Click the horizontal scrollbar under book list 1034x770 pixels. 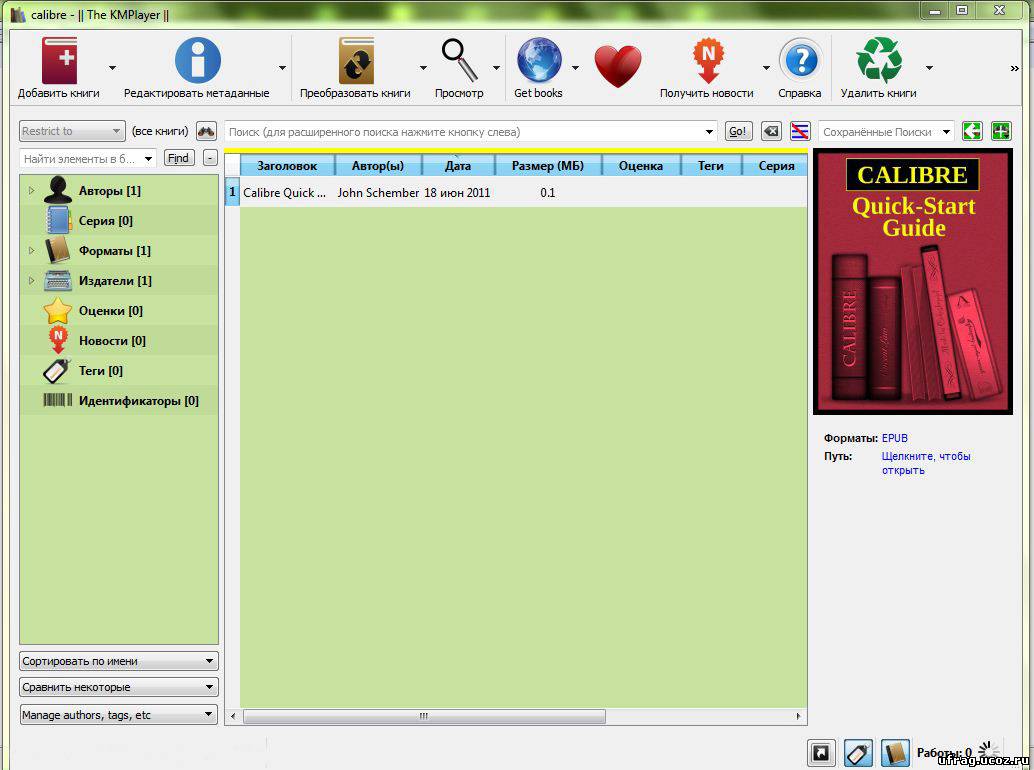[x=424, y=717]
